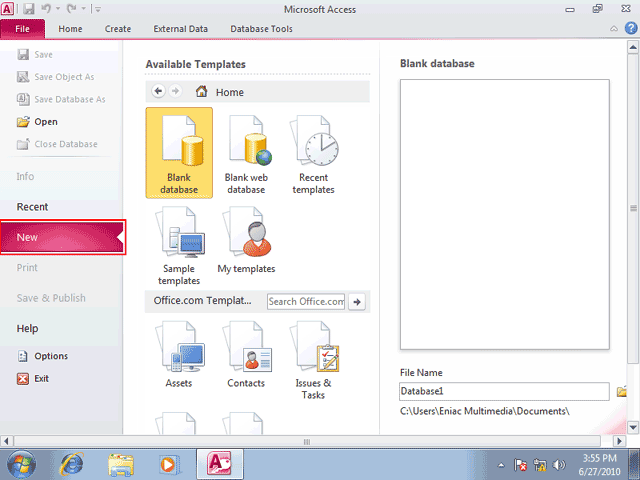Click Save Database As
Screen dimensions: 640x480
click(x=61, y=99)
